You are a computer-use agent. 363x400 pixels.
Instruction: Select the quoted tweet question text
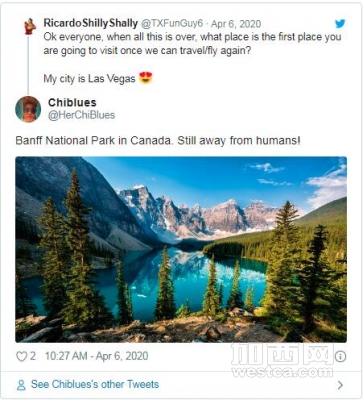coord(192,44)
